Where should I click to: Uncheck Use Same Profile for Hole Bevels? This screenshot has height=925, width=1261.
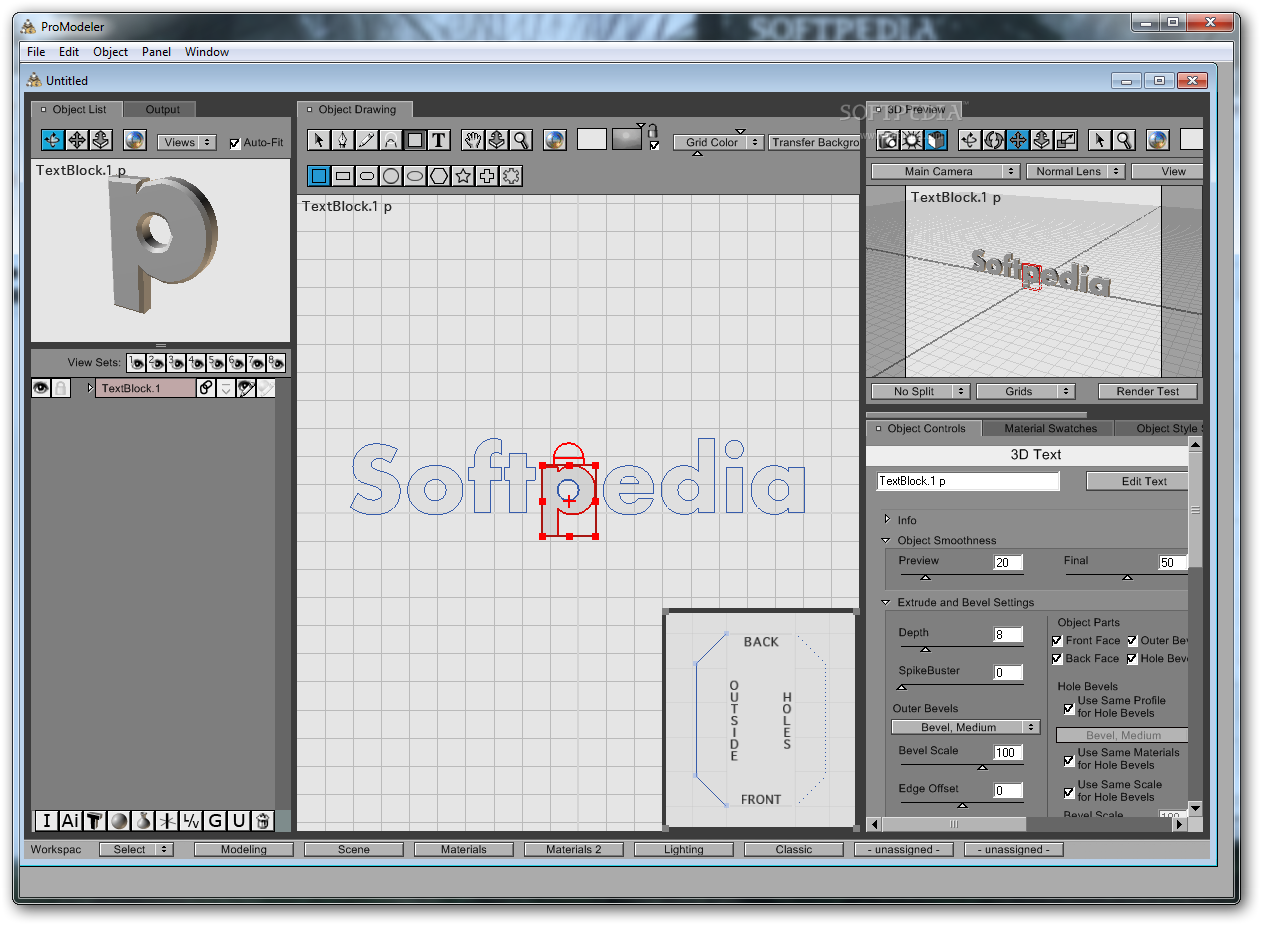[x=1069, y=708]
